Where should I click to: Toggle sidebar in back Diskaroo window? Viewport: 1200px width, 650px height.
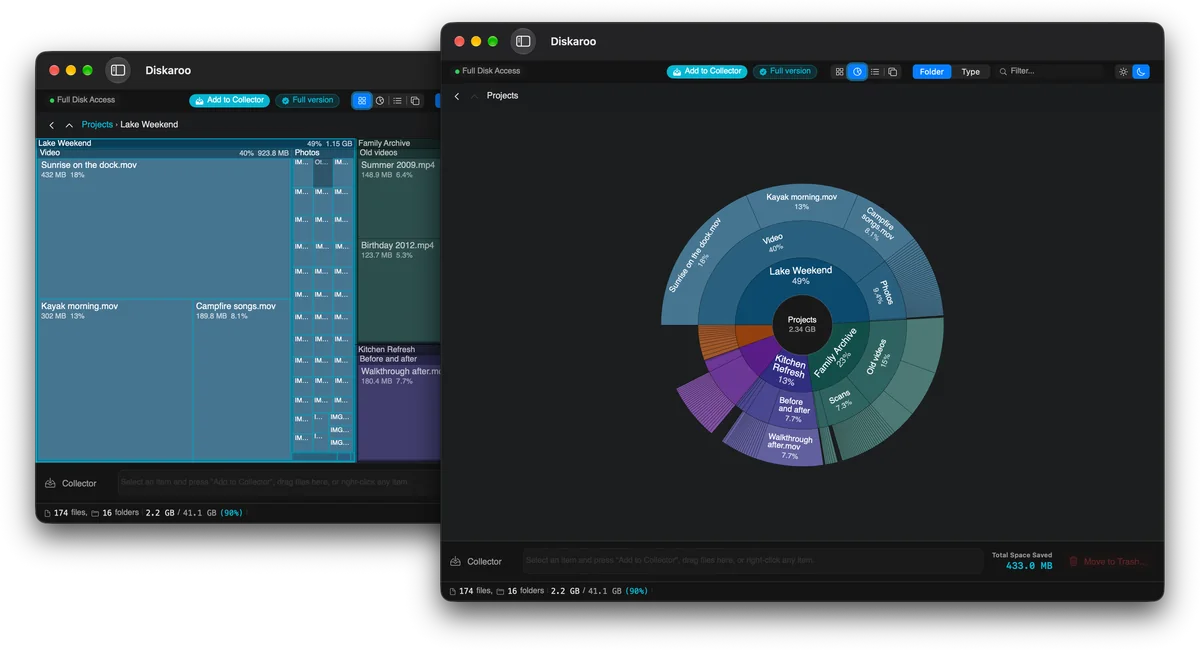[118, 70]
